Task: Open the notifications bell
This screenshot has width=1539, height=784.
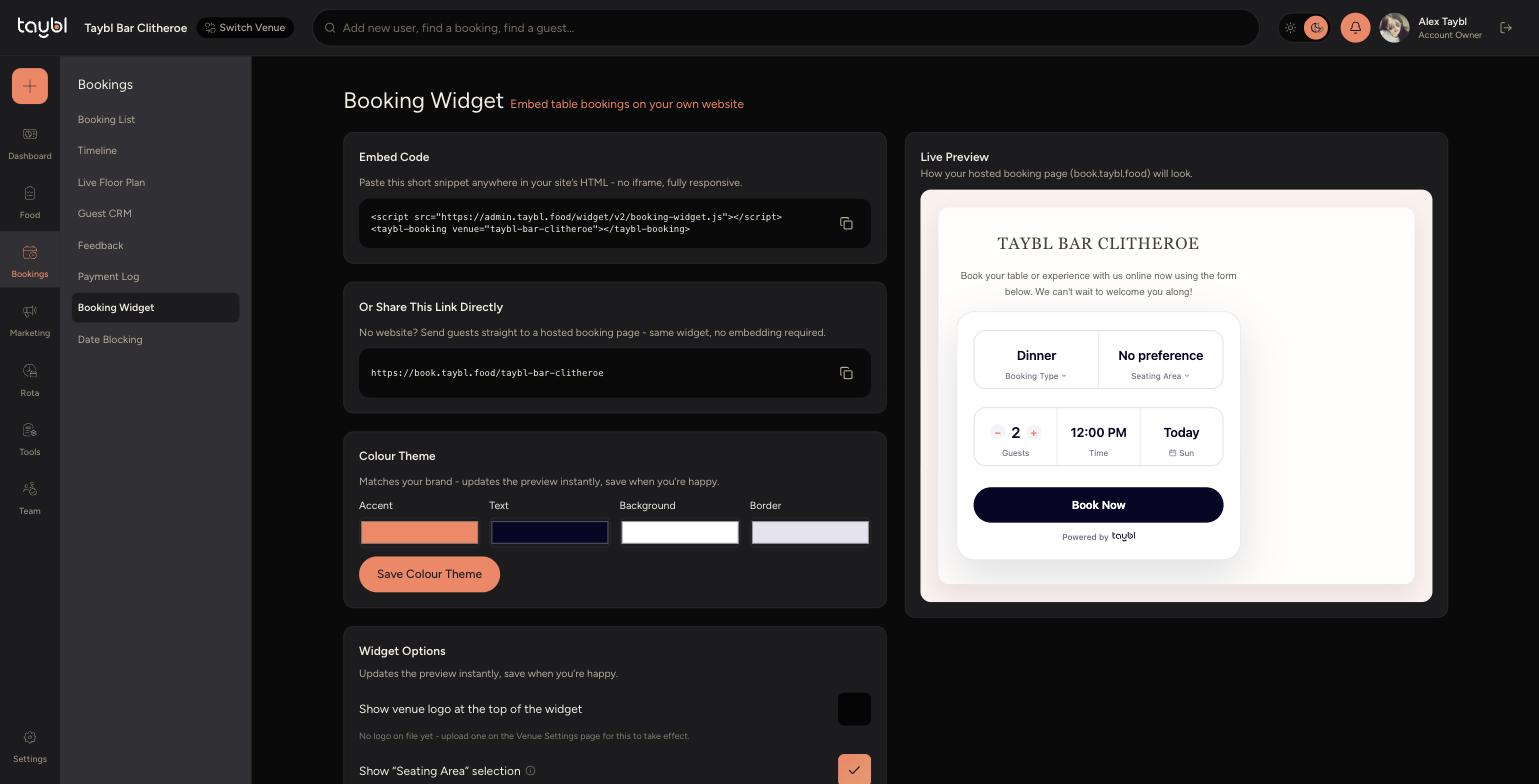Action: click(1355, 28)
